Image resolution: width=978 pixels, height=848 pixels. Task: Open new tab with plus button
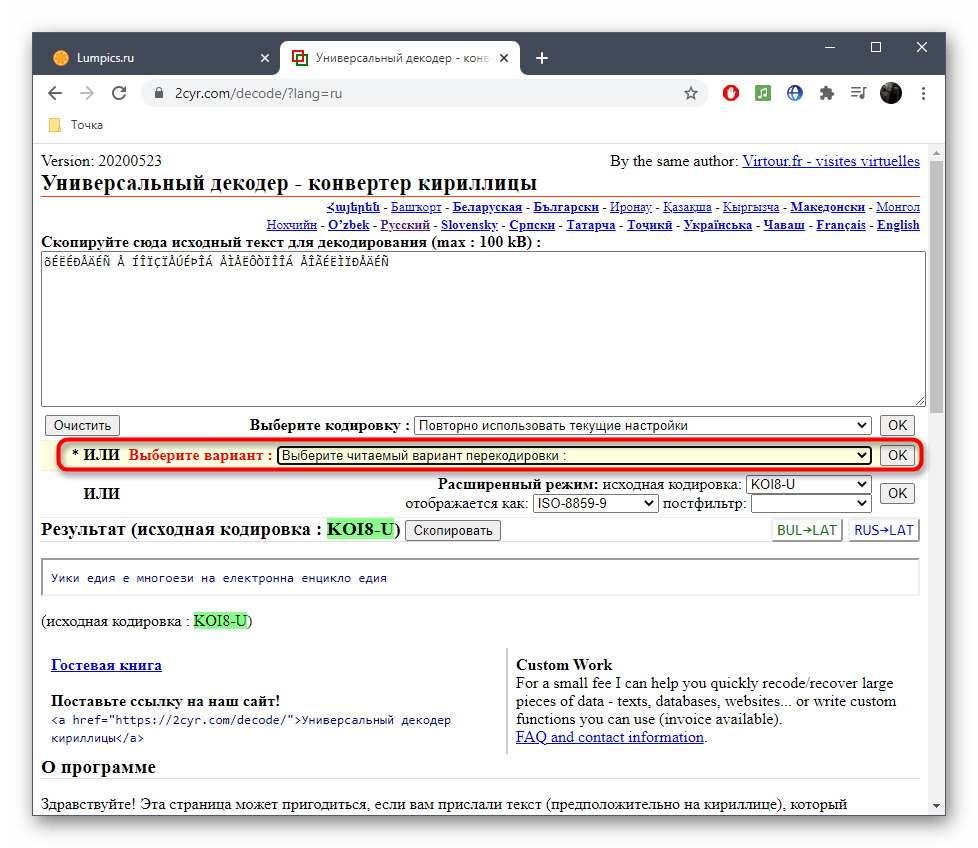point(542,58)
